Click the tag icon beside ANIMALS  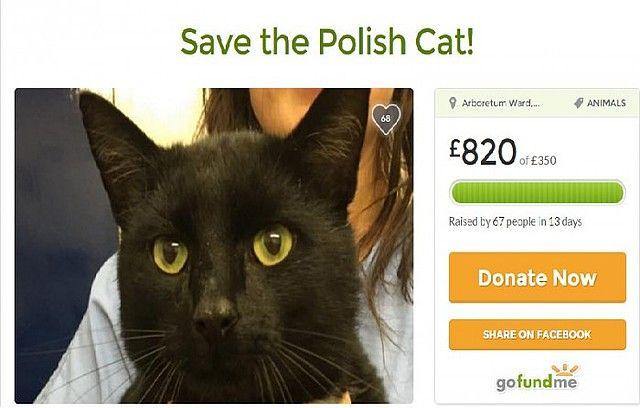[578, 103]
